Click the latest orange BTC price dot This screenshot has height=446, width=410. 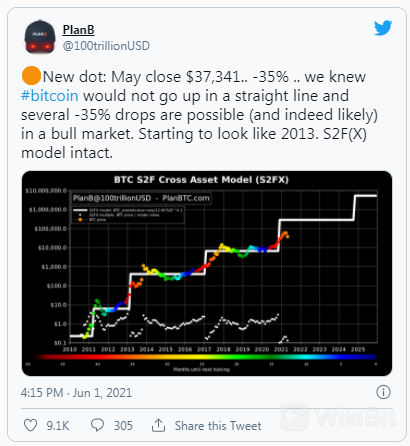click(288, 237)
